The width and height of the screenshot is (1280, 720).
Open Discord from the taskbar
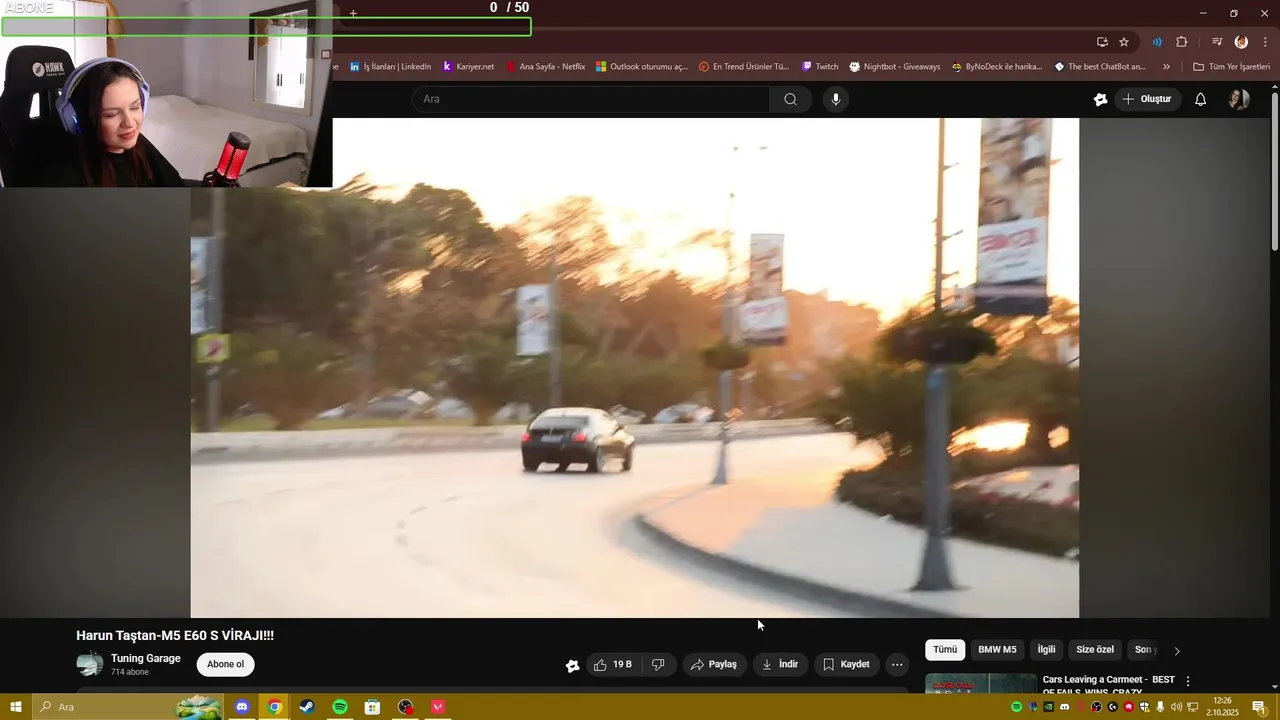coord(241,707)
